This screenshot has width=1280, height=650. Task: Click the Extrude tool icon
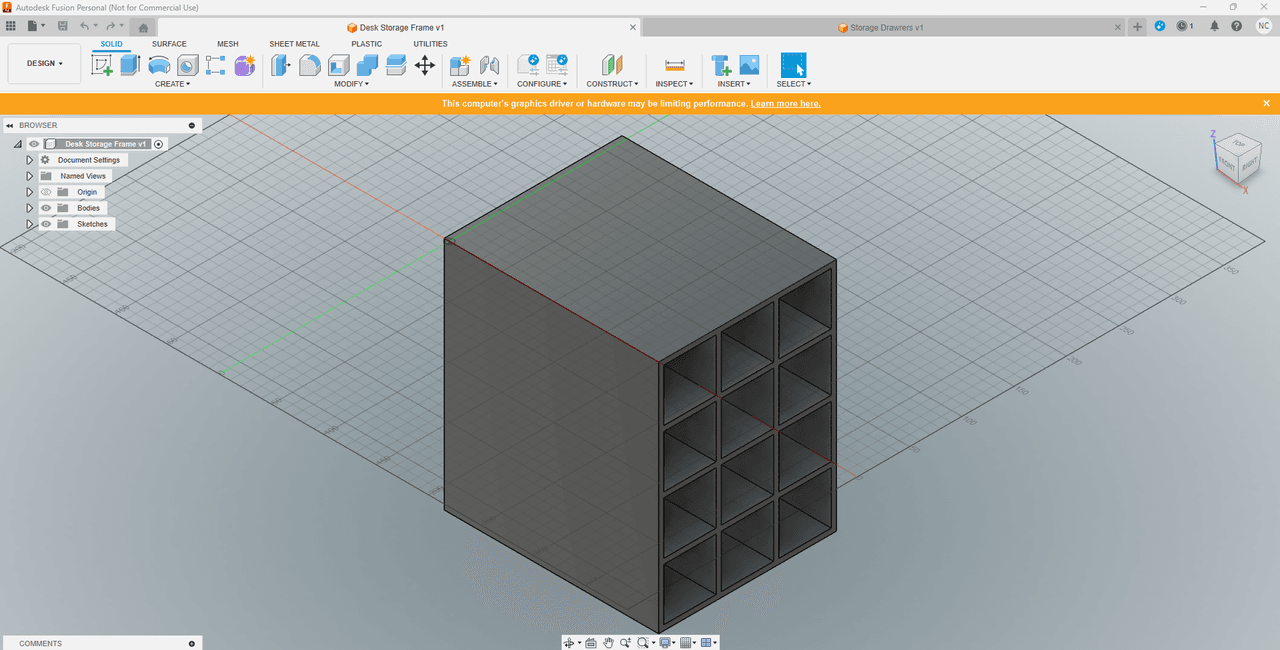click(x=130, y=65)
